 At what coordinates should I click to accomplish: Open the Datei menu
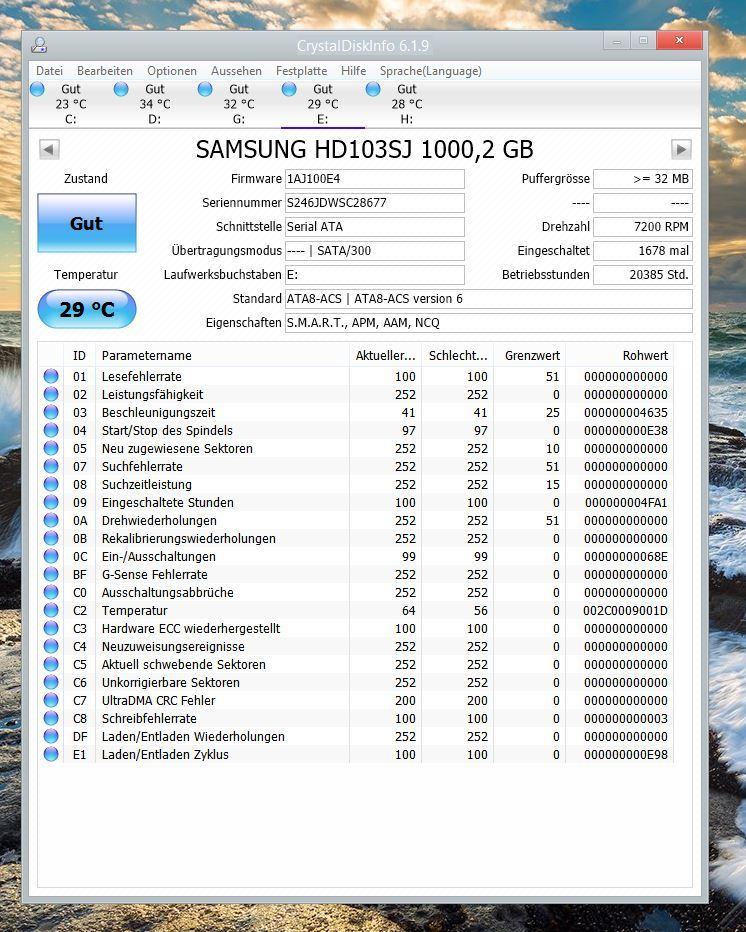tap(49, 71)
